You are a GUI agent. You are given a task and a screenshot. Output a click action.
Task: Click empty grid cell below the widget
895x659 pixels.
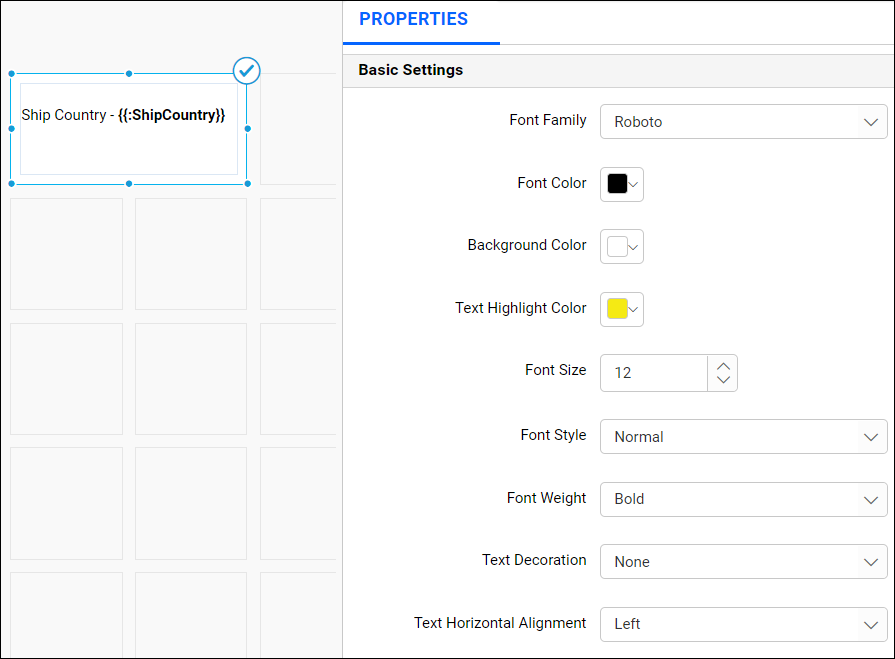click(x=66, y=254)
